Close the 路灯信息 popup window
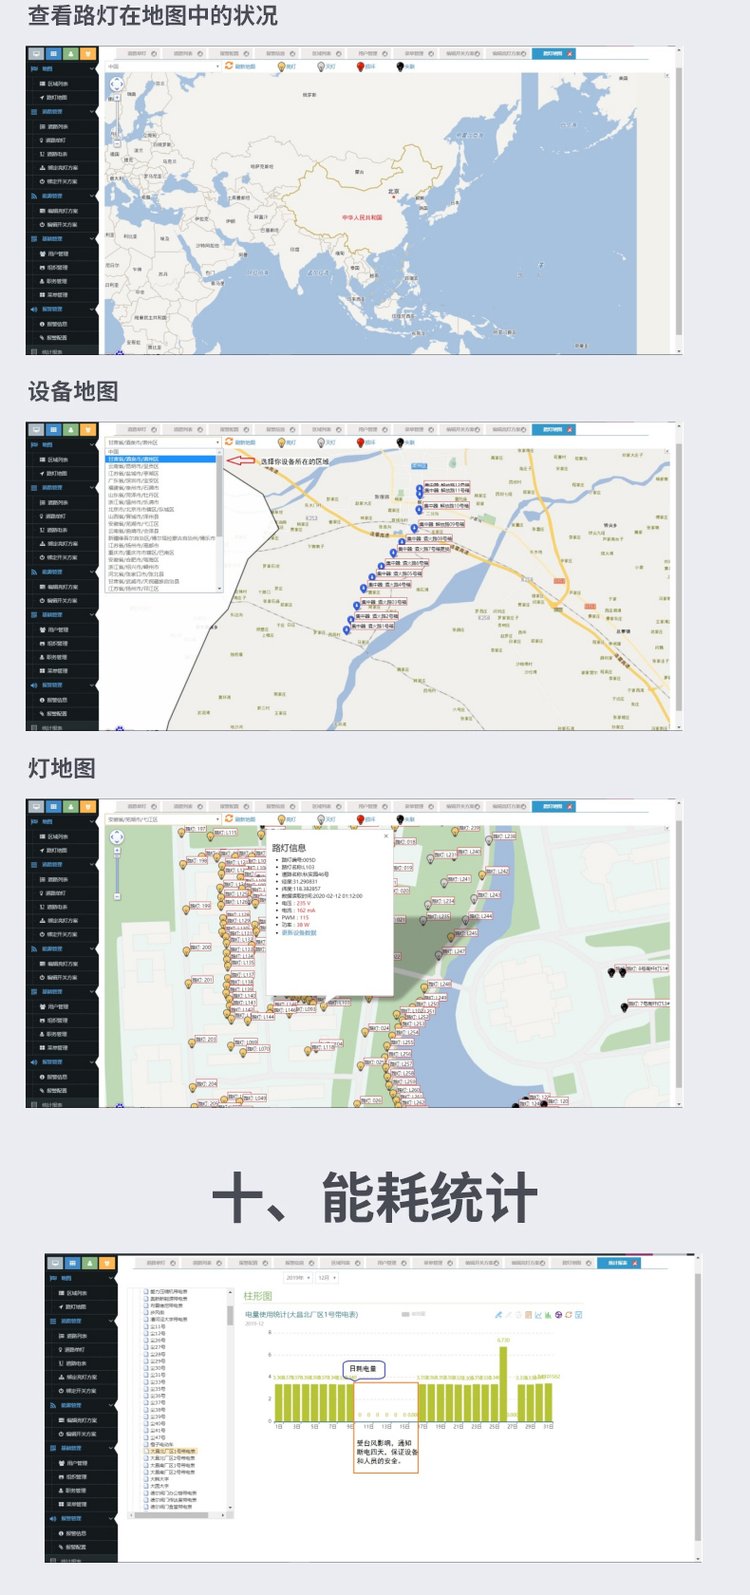 point(387,836)
